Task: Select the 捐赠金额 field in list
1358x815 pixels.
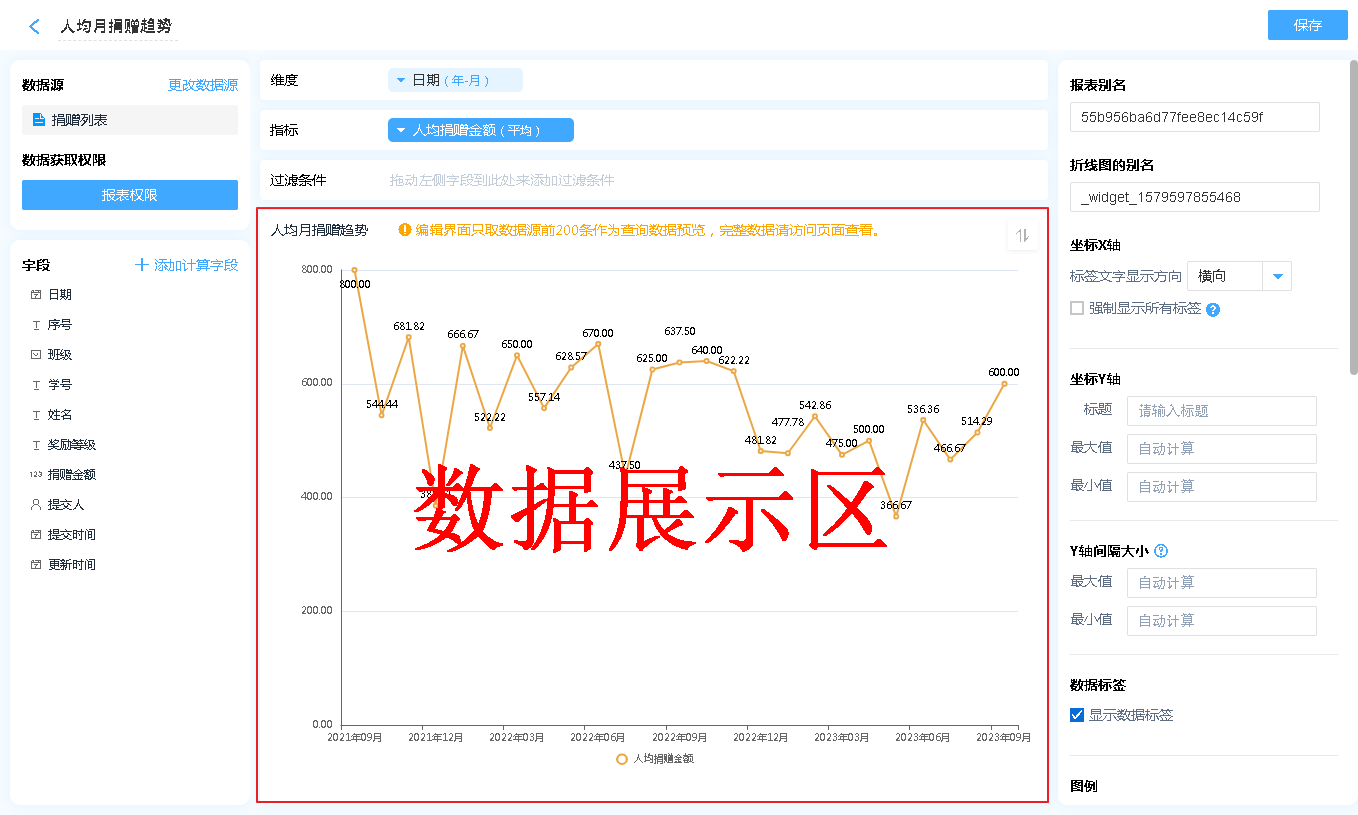Action: (x=71, y=475)
